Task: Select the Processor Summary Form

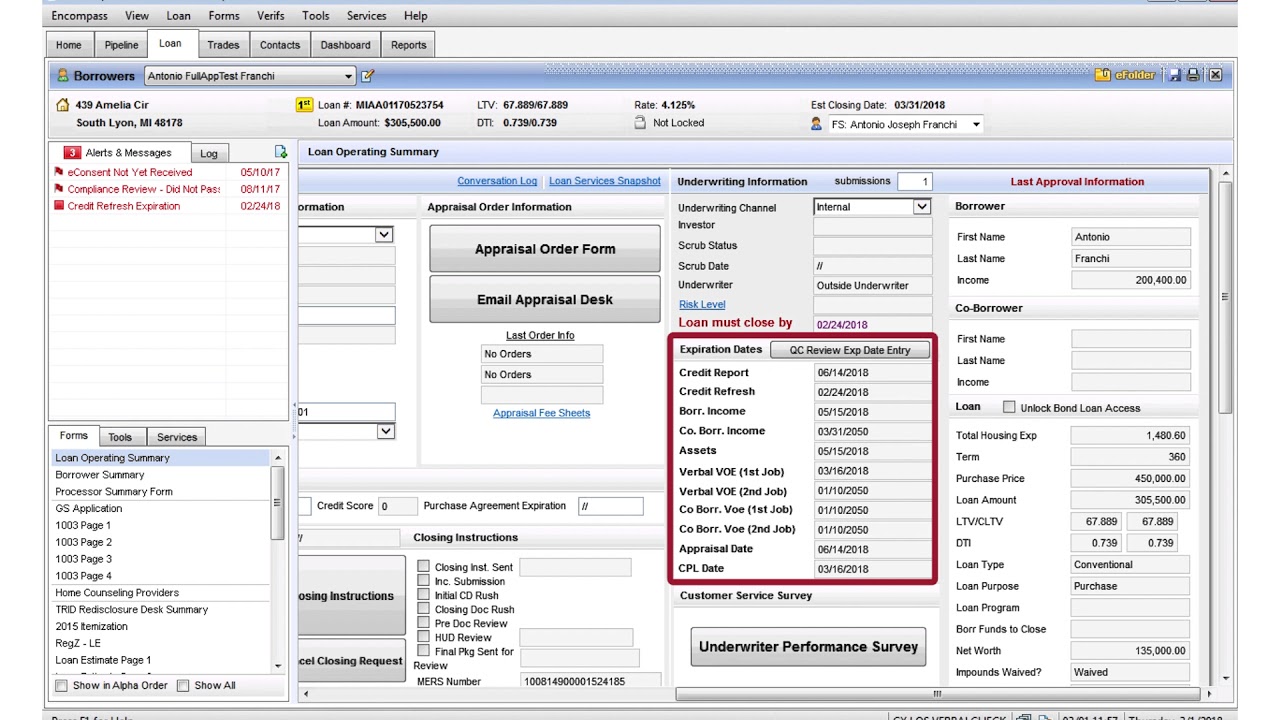Action: [113, 492]
